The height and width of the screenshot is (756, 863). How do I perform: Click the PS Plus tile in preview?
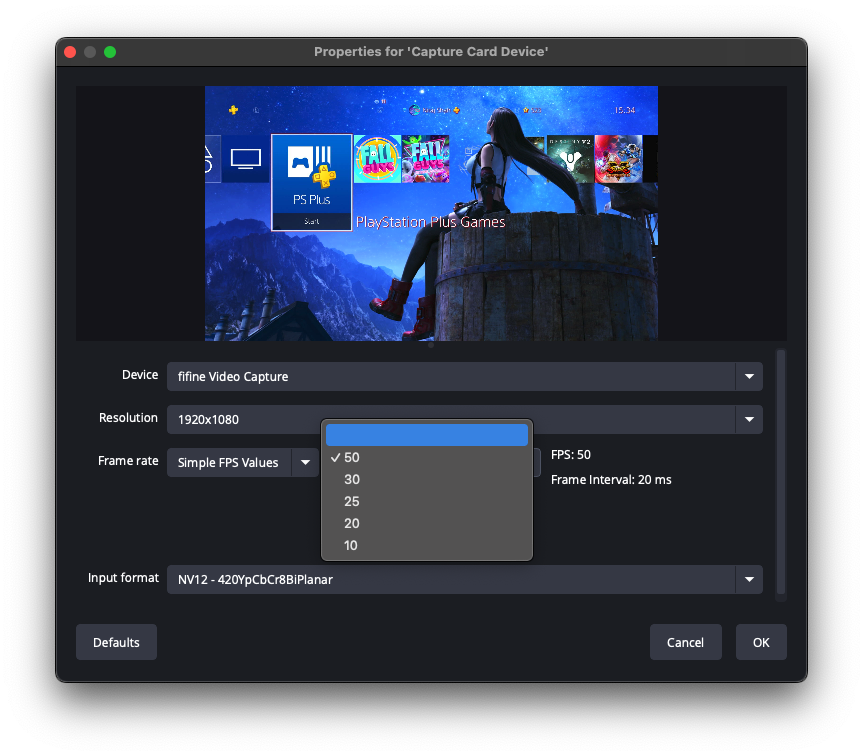coord(312,182)
